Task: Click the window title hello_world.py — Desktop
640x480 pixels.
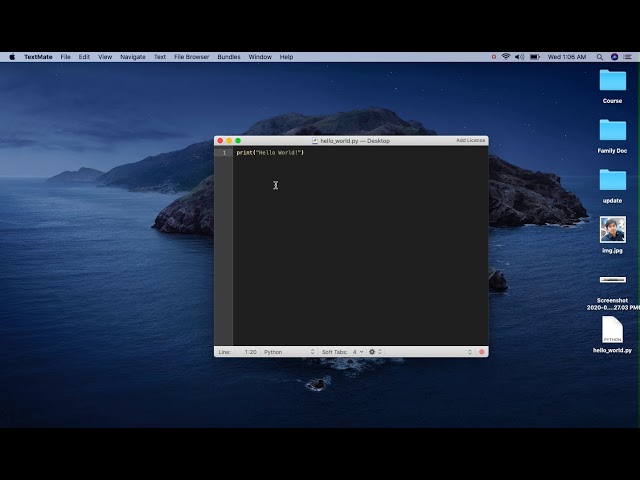Action: point(355,141)
